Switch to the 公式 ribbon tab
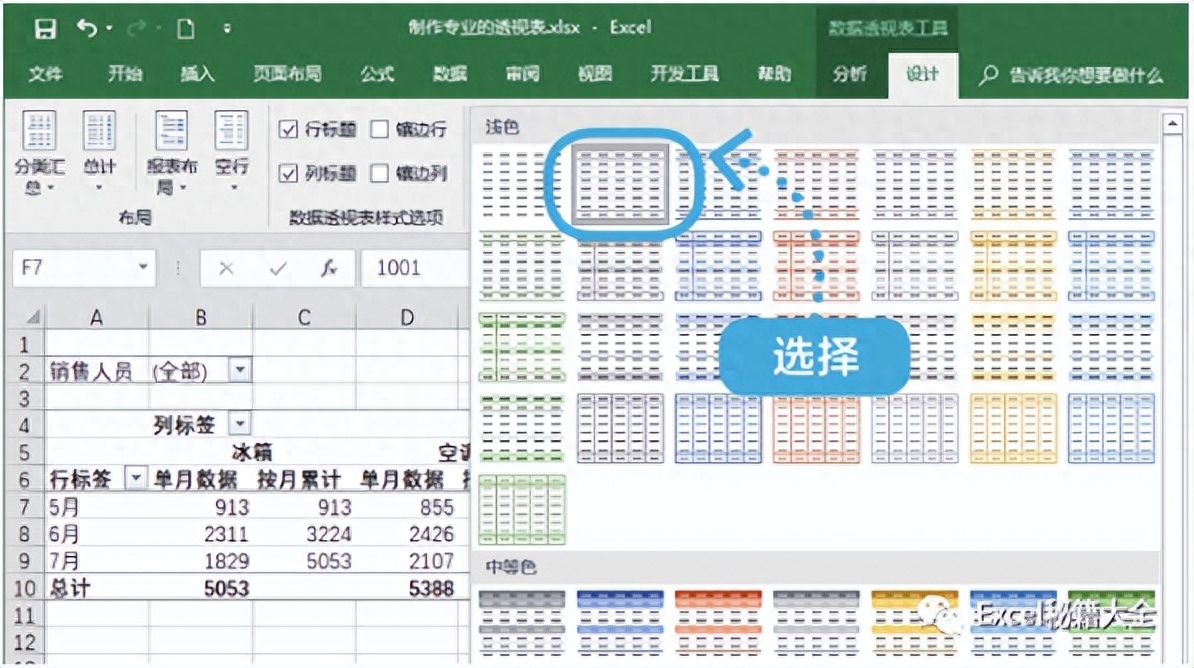 pyautogui.click(x=377, y=74)
